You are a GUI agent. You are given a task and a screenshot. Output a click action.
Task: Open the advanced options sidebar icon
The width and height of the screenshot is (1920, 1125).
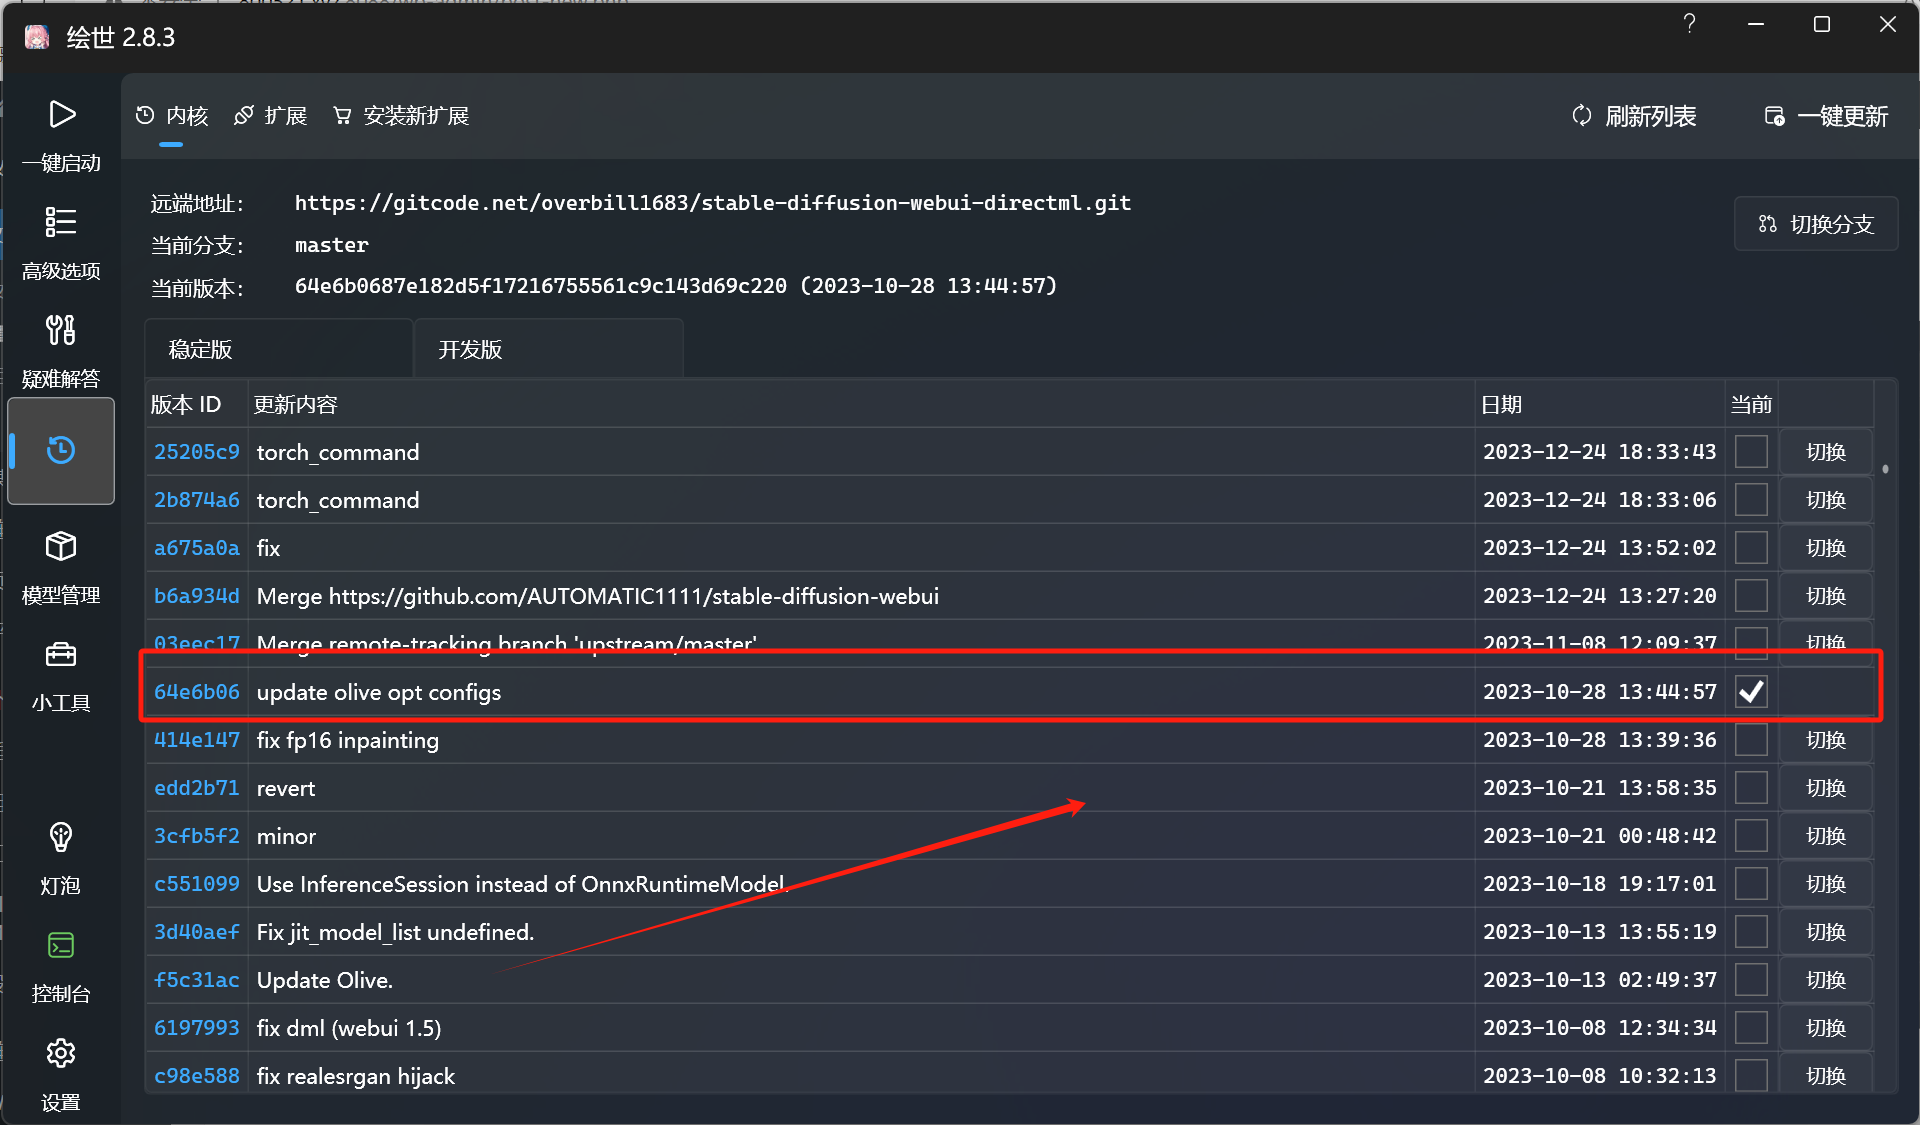click(61, 223)
